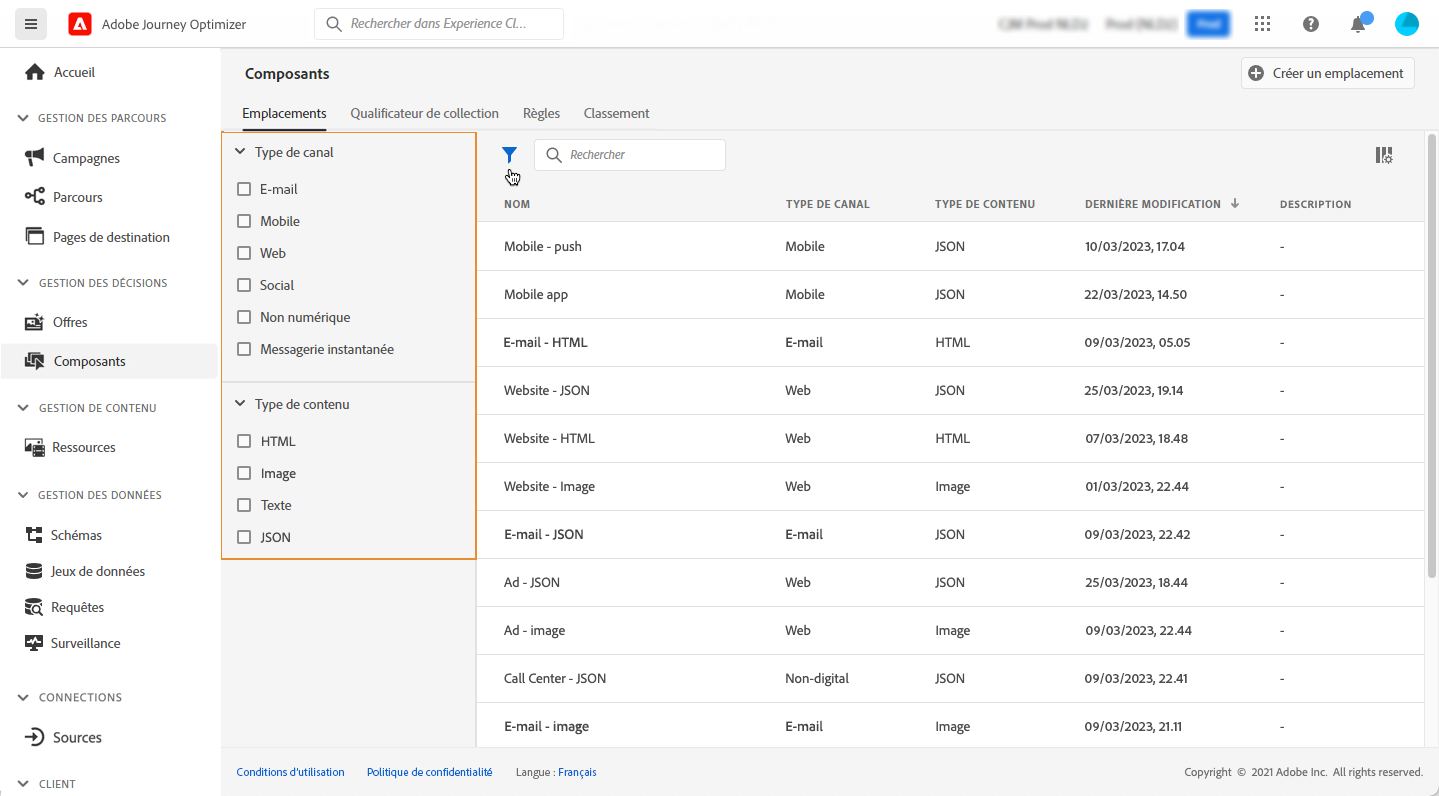Open the notifications bell
Viewport: 1439px width, 796px height.
pos(1358,24)
